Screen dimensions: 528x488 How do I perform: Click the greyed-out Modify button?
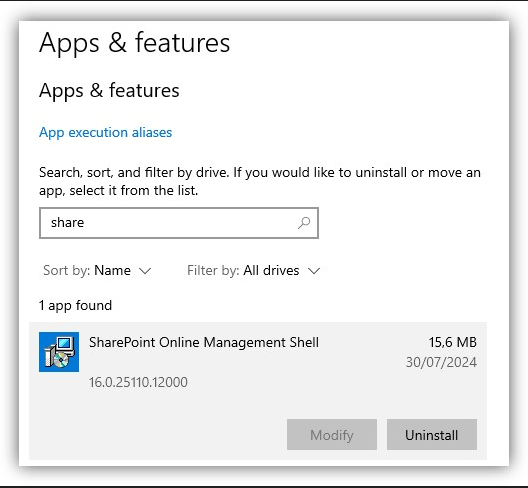point(332,435)
